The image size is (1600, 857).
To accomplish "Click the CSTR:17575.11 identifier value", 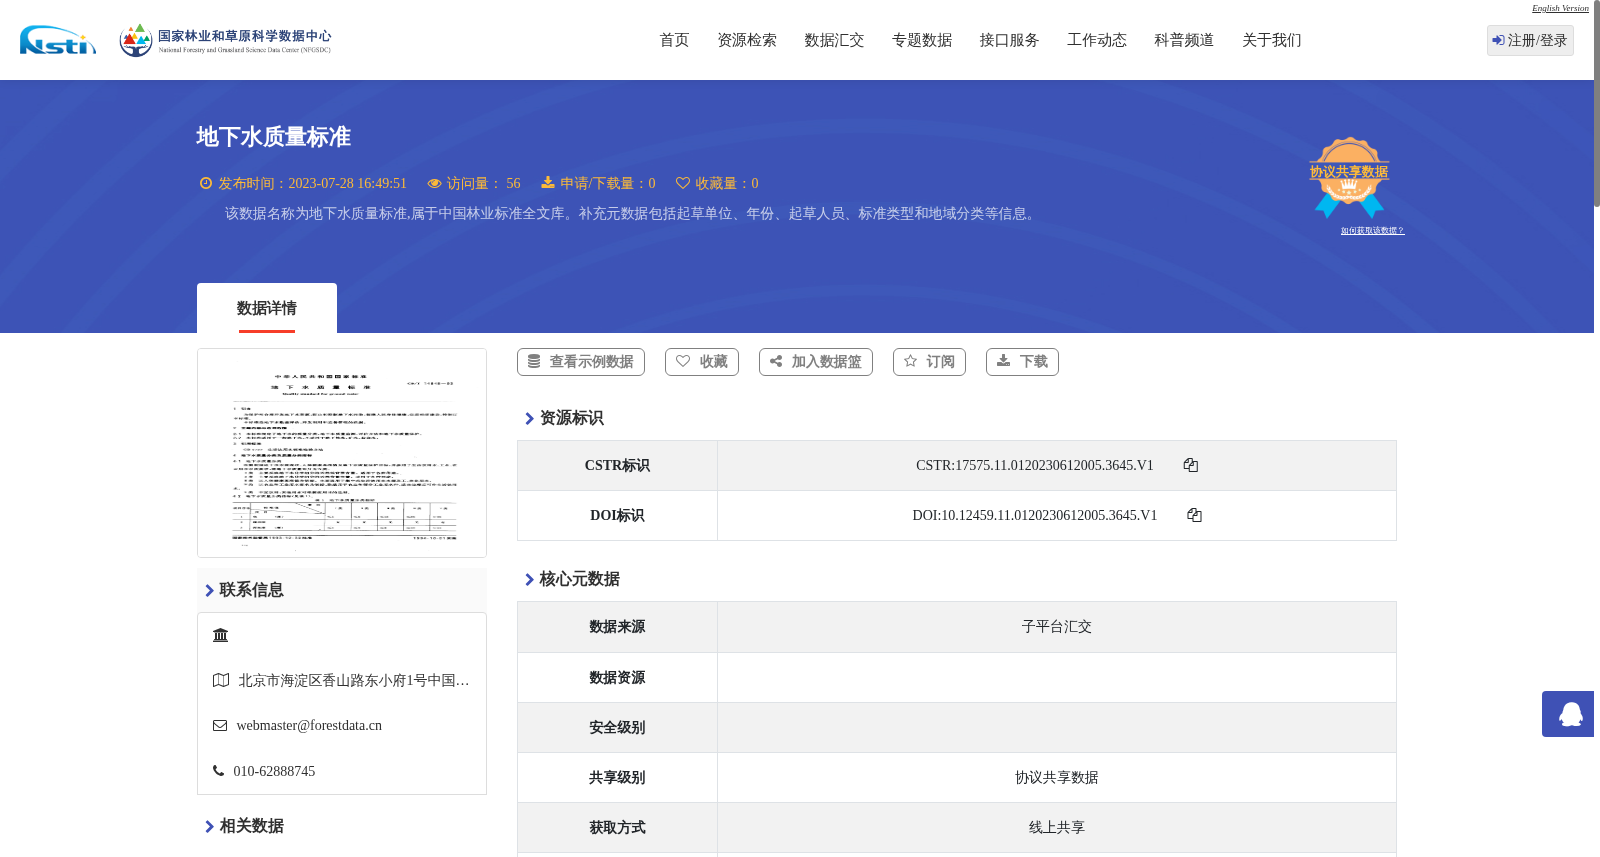I will pyautogui.click(x=1035, y=465).
